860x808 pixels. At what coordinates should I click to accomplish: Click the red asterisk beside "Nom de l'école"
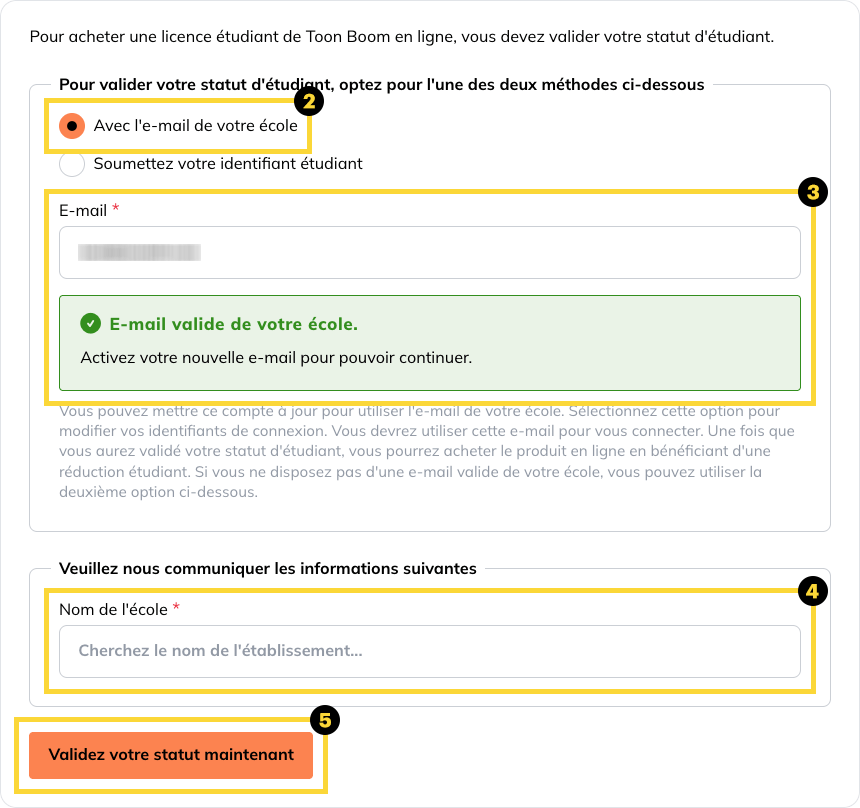tap(176, 609)
